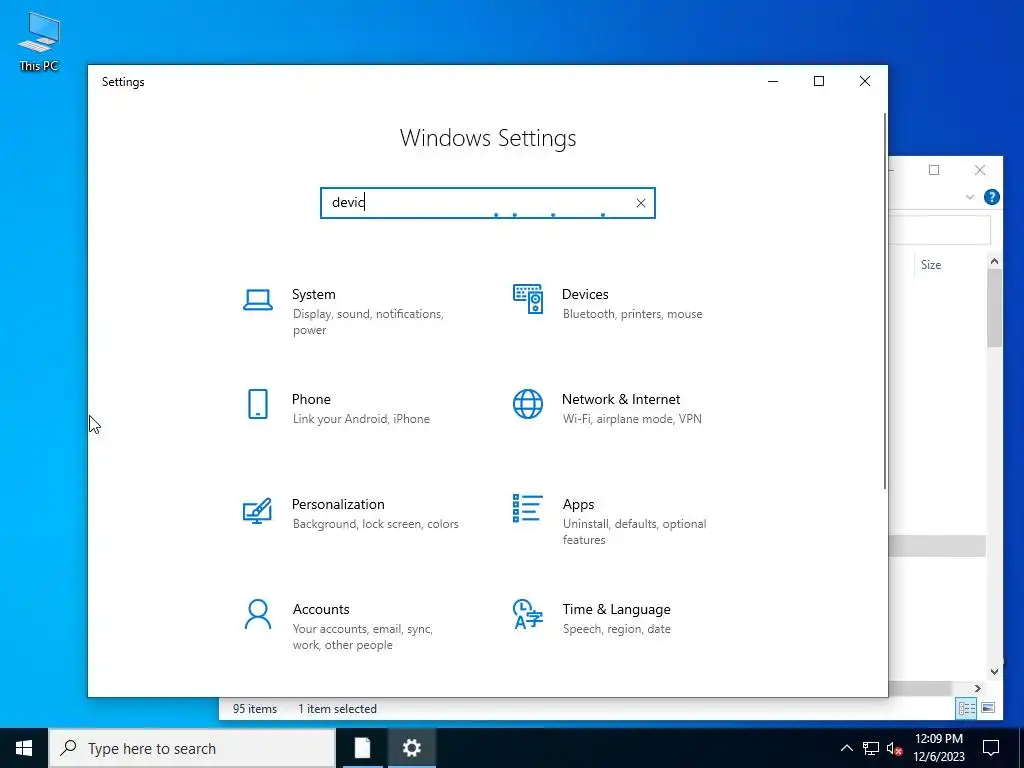The height and width of the screenshot is (768, 1024).
Task: Click the File Explorer scroll up arrow
Action: pos(994,261)
